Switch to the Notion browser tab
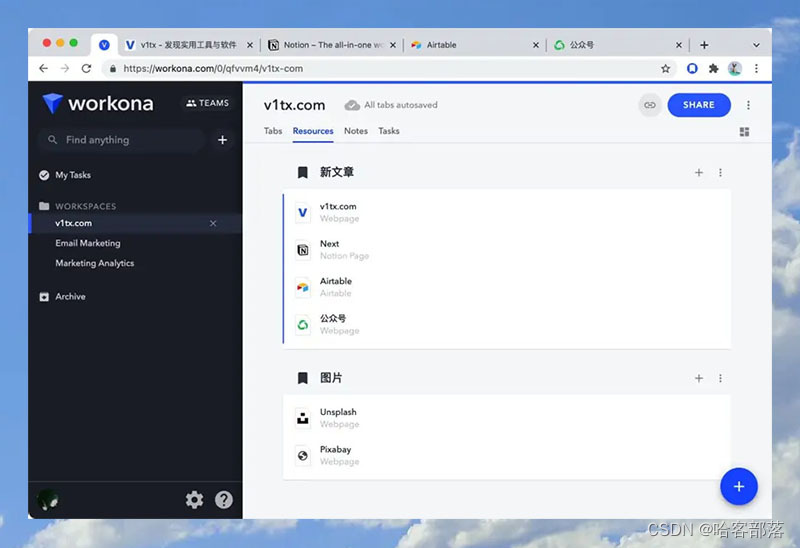The width and height of the screenshot is (800, 548). [x=332, y=45]
